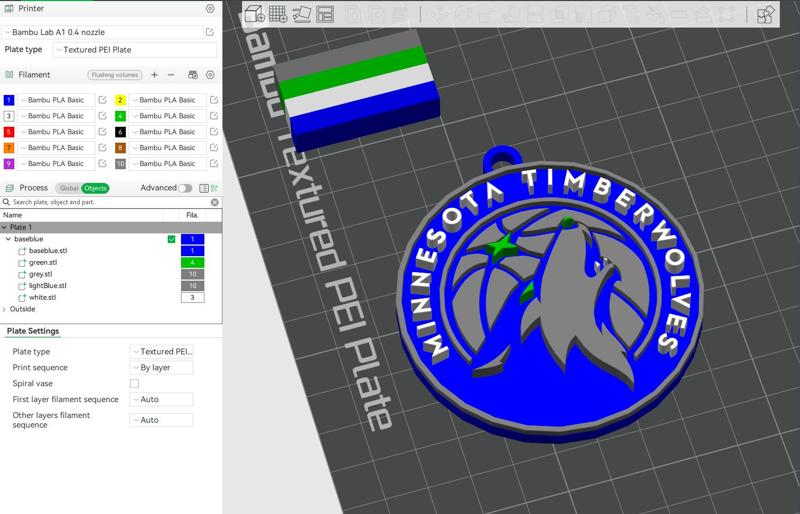800x514 pixels.
Task: Open Plate Settings plate type dropdown
Action: click(x=161, y=351)
